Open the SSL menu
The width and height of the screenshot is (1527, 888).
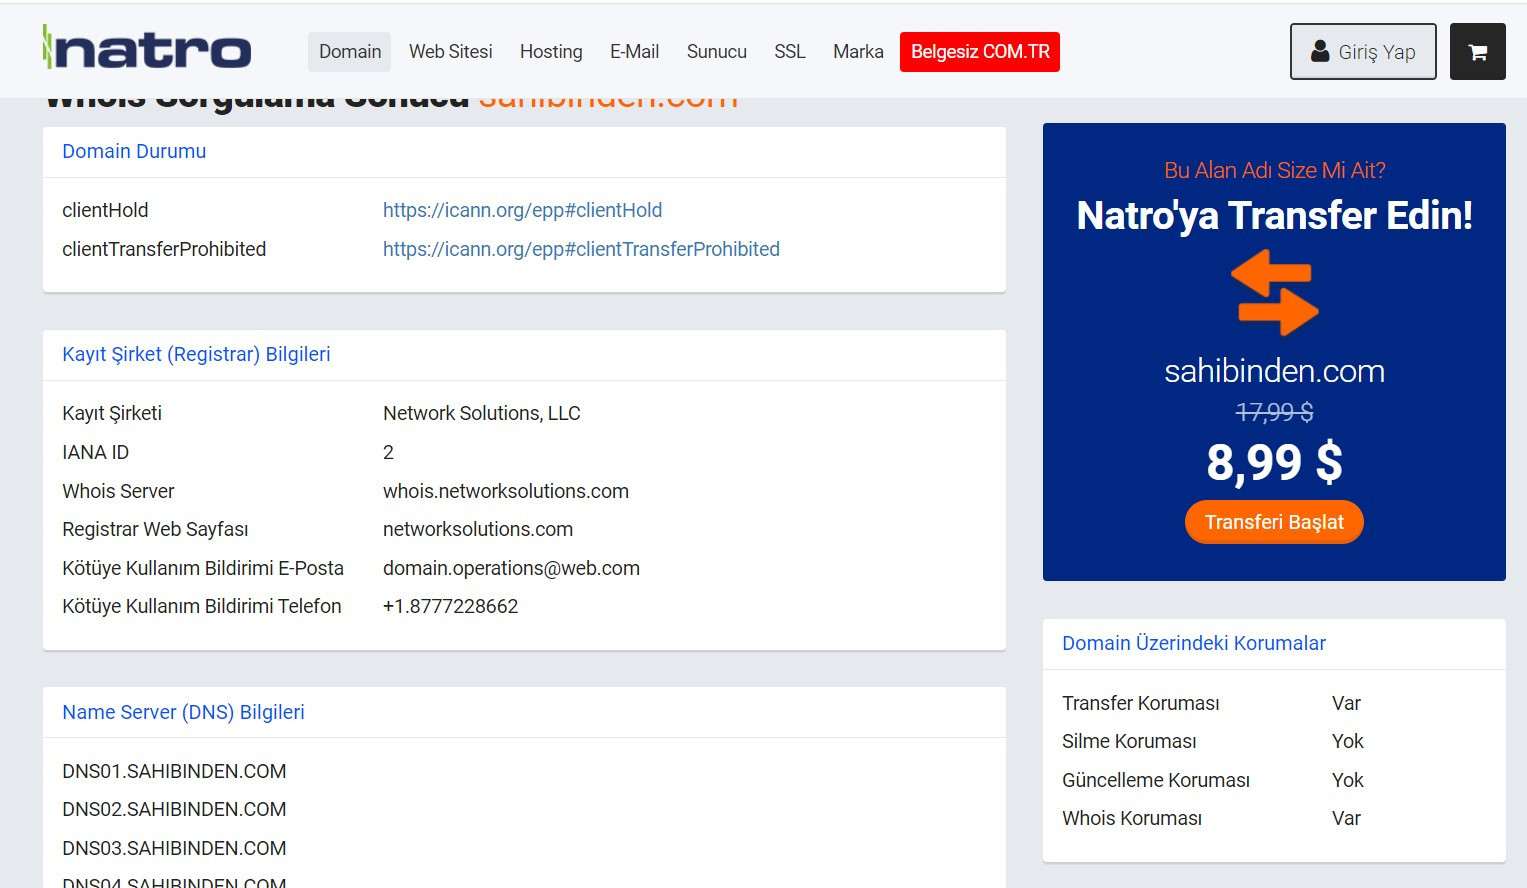tap(790, 52)
